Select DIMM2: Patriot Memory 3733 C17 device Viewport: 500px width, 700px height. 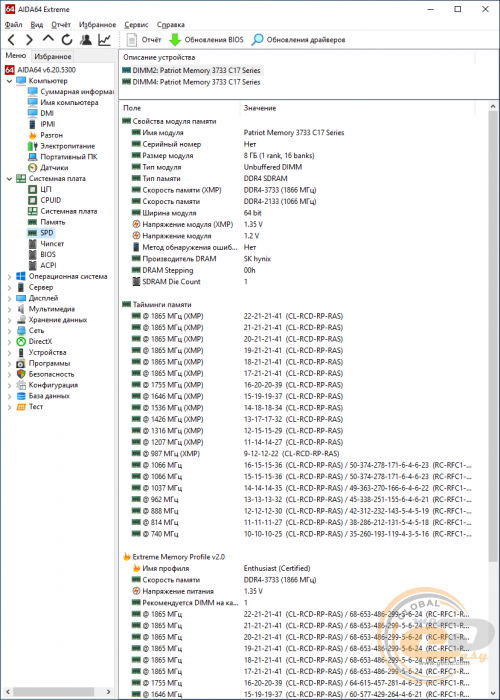(x=192, y=70)
